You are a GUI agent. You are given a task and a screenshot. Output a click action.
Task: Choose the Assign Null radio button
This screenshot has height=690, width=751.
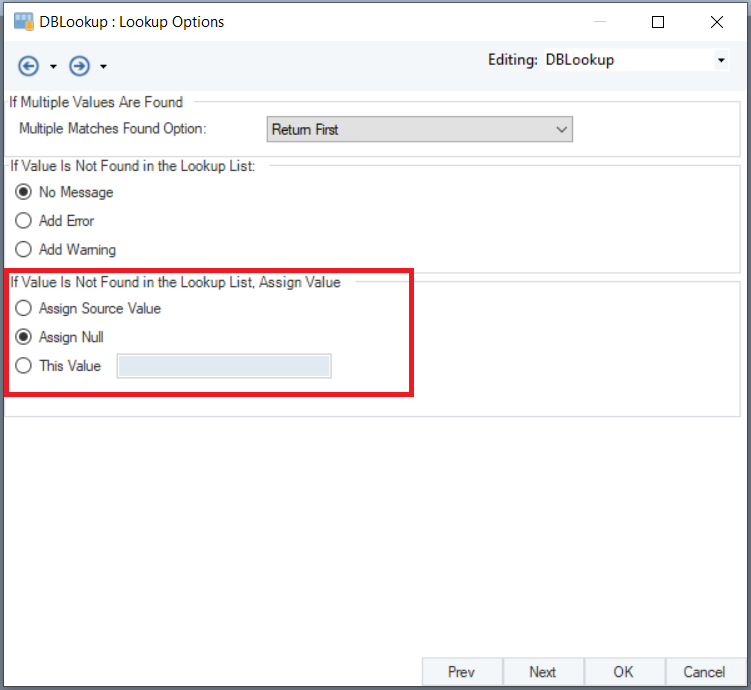pyautogui.click(x=24, y=337)
